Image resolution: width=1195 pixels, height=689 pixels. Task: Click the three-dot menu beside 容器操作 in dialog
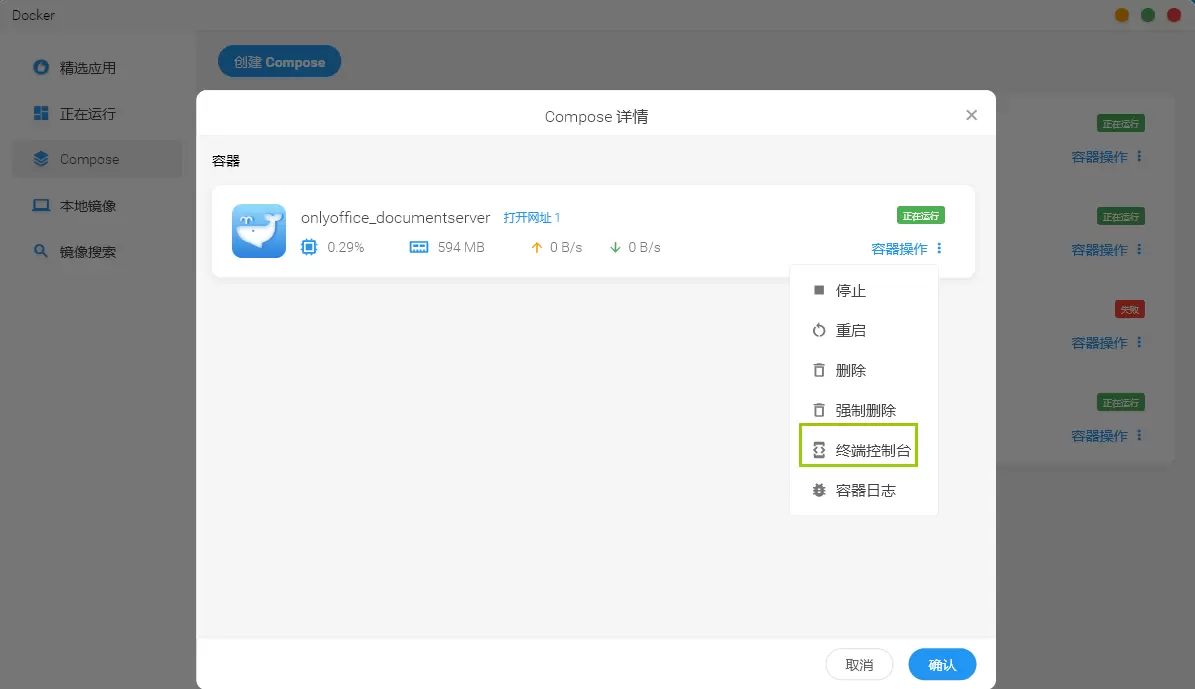(x=940, y=249)
